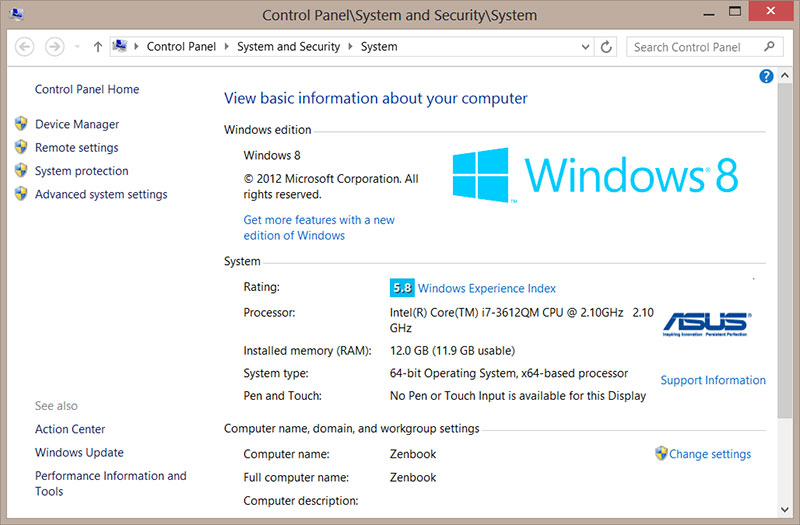
Task: Click the 12.0 GB (11.9 GB usable) value
Action: pyautogui.click(x=453, y=351)
